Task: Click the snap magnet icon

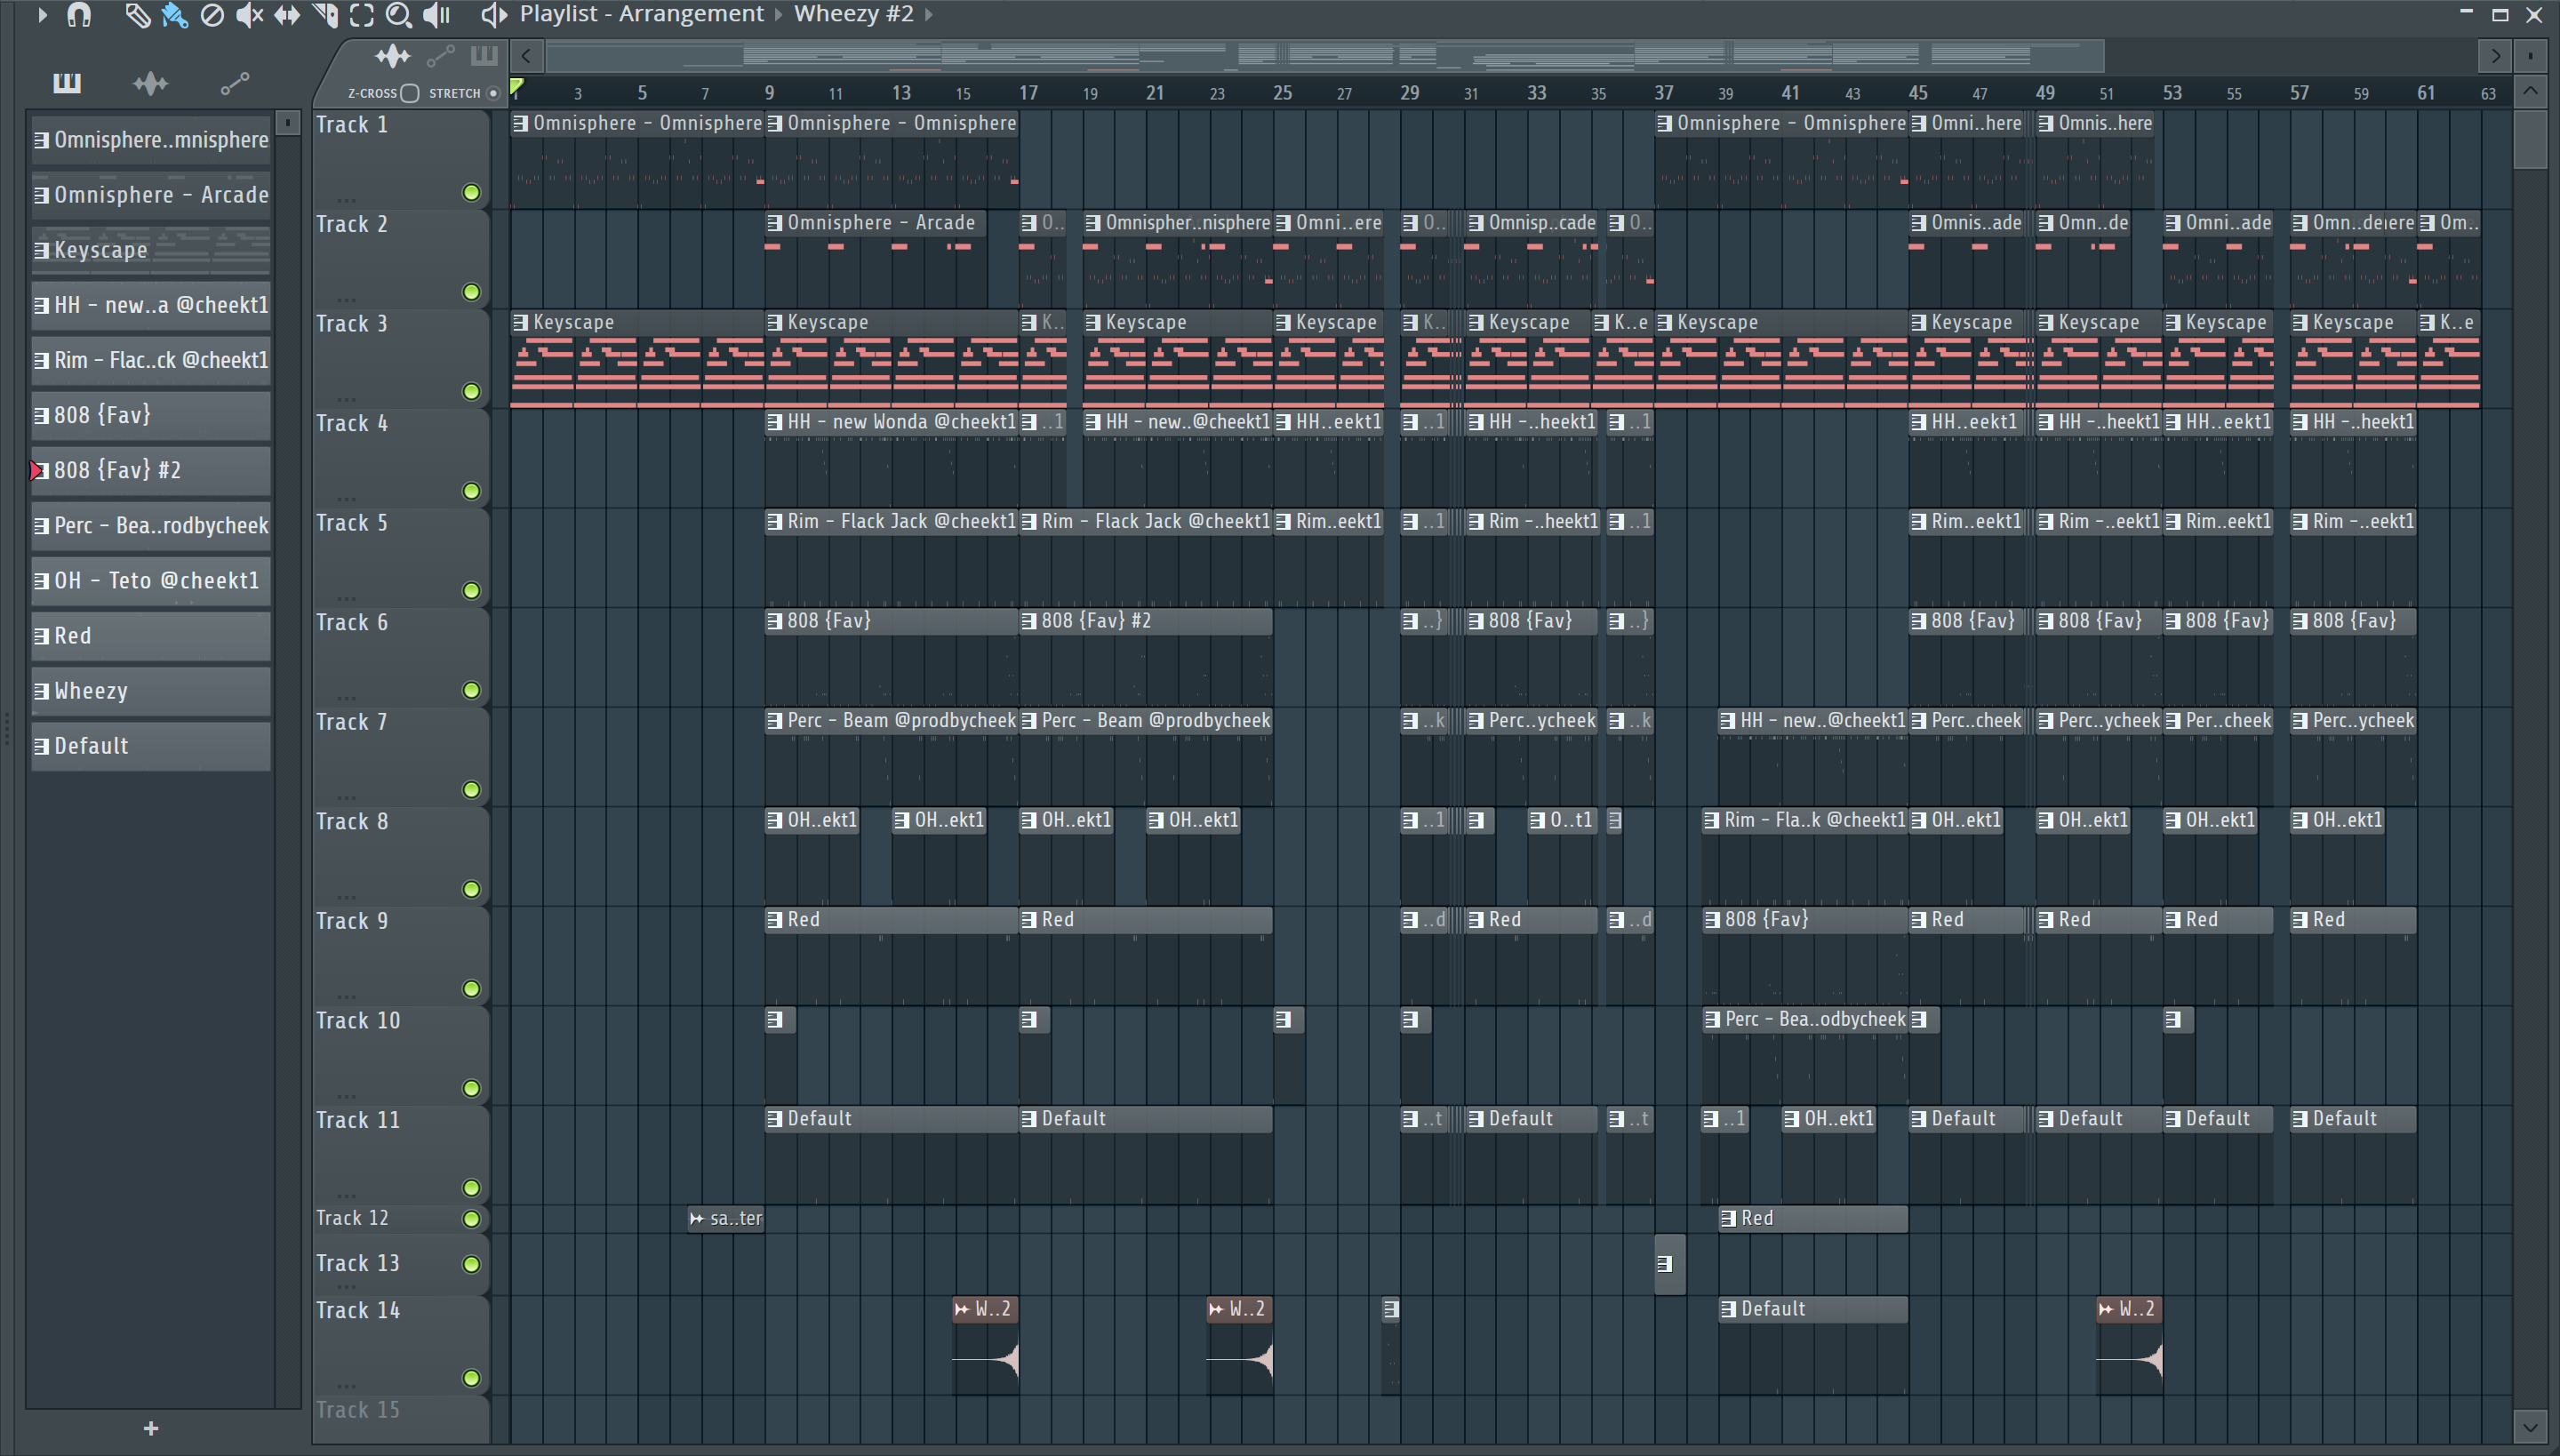Action: (x=79, y=14)
